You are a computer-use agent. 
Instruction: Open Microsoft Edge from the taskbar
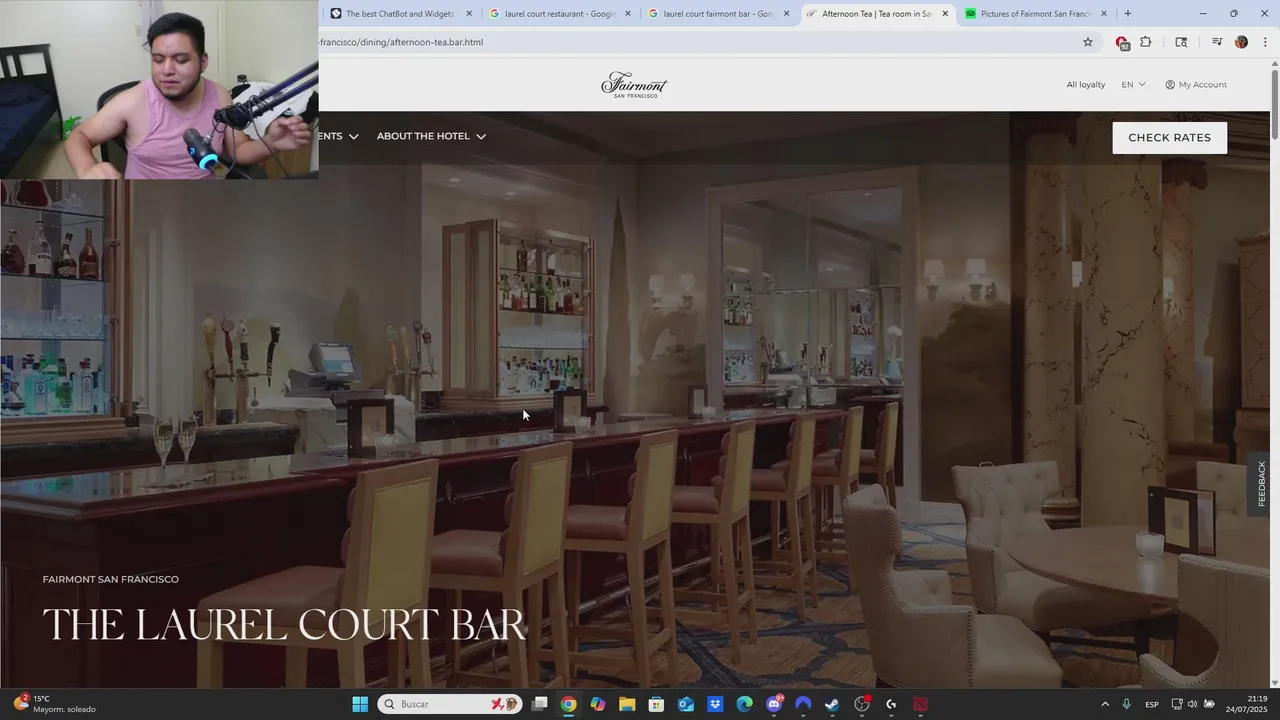point(744,704)
